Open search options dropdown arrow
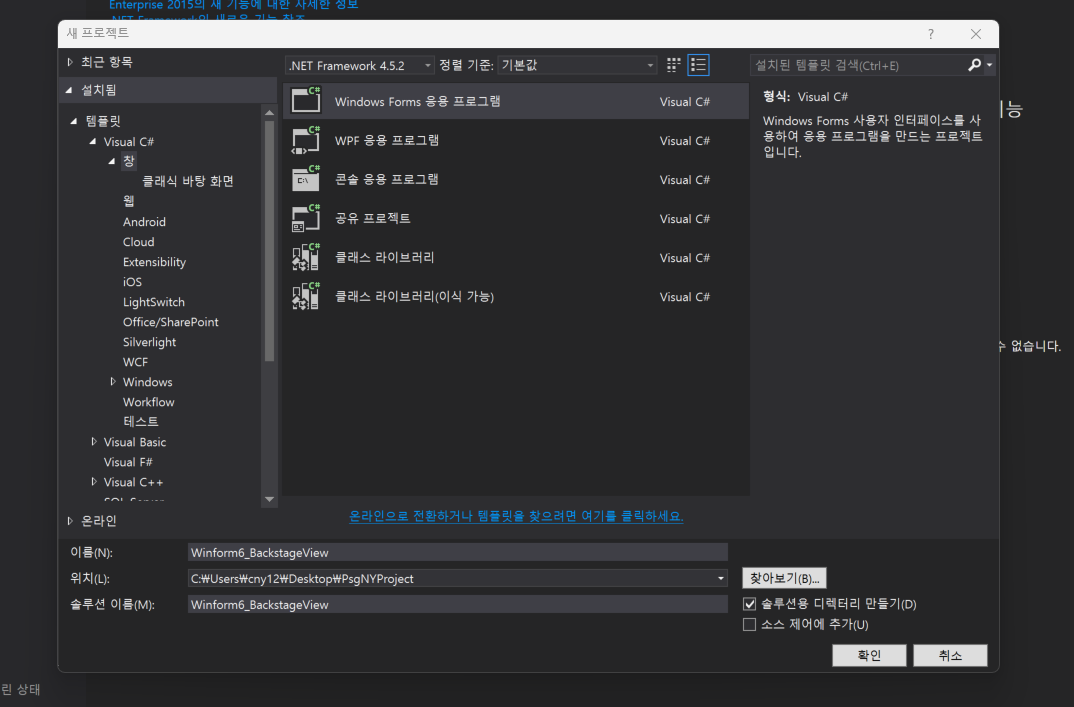This screenshot has height=707, width=1074. 989,65
